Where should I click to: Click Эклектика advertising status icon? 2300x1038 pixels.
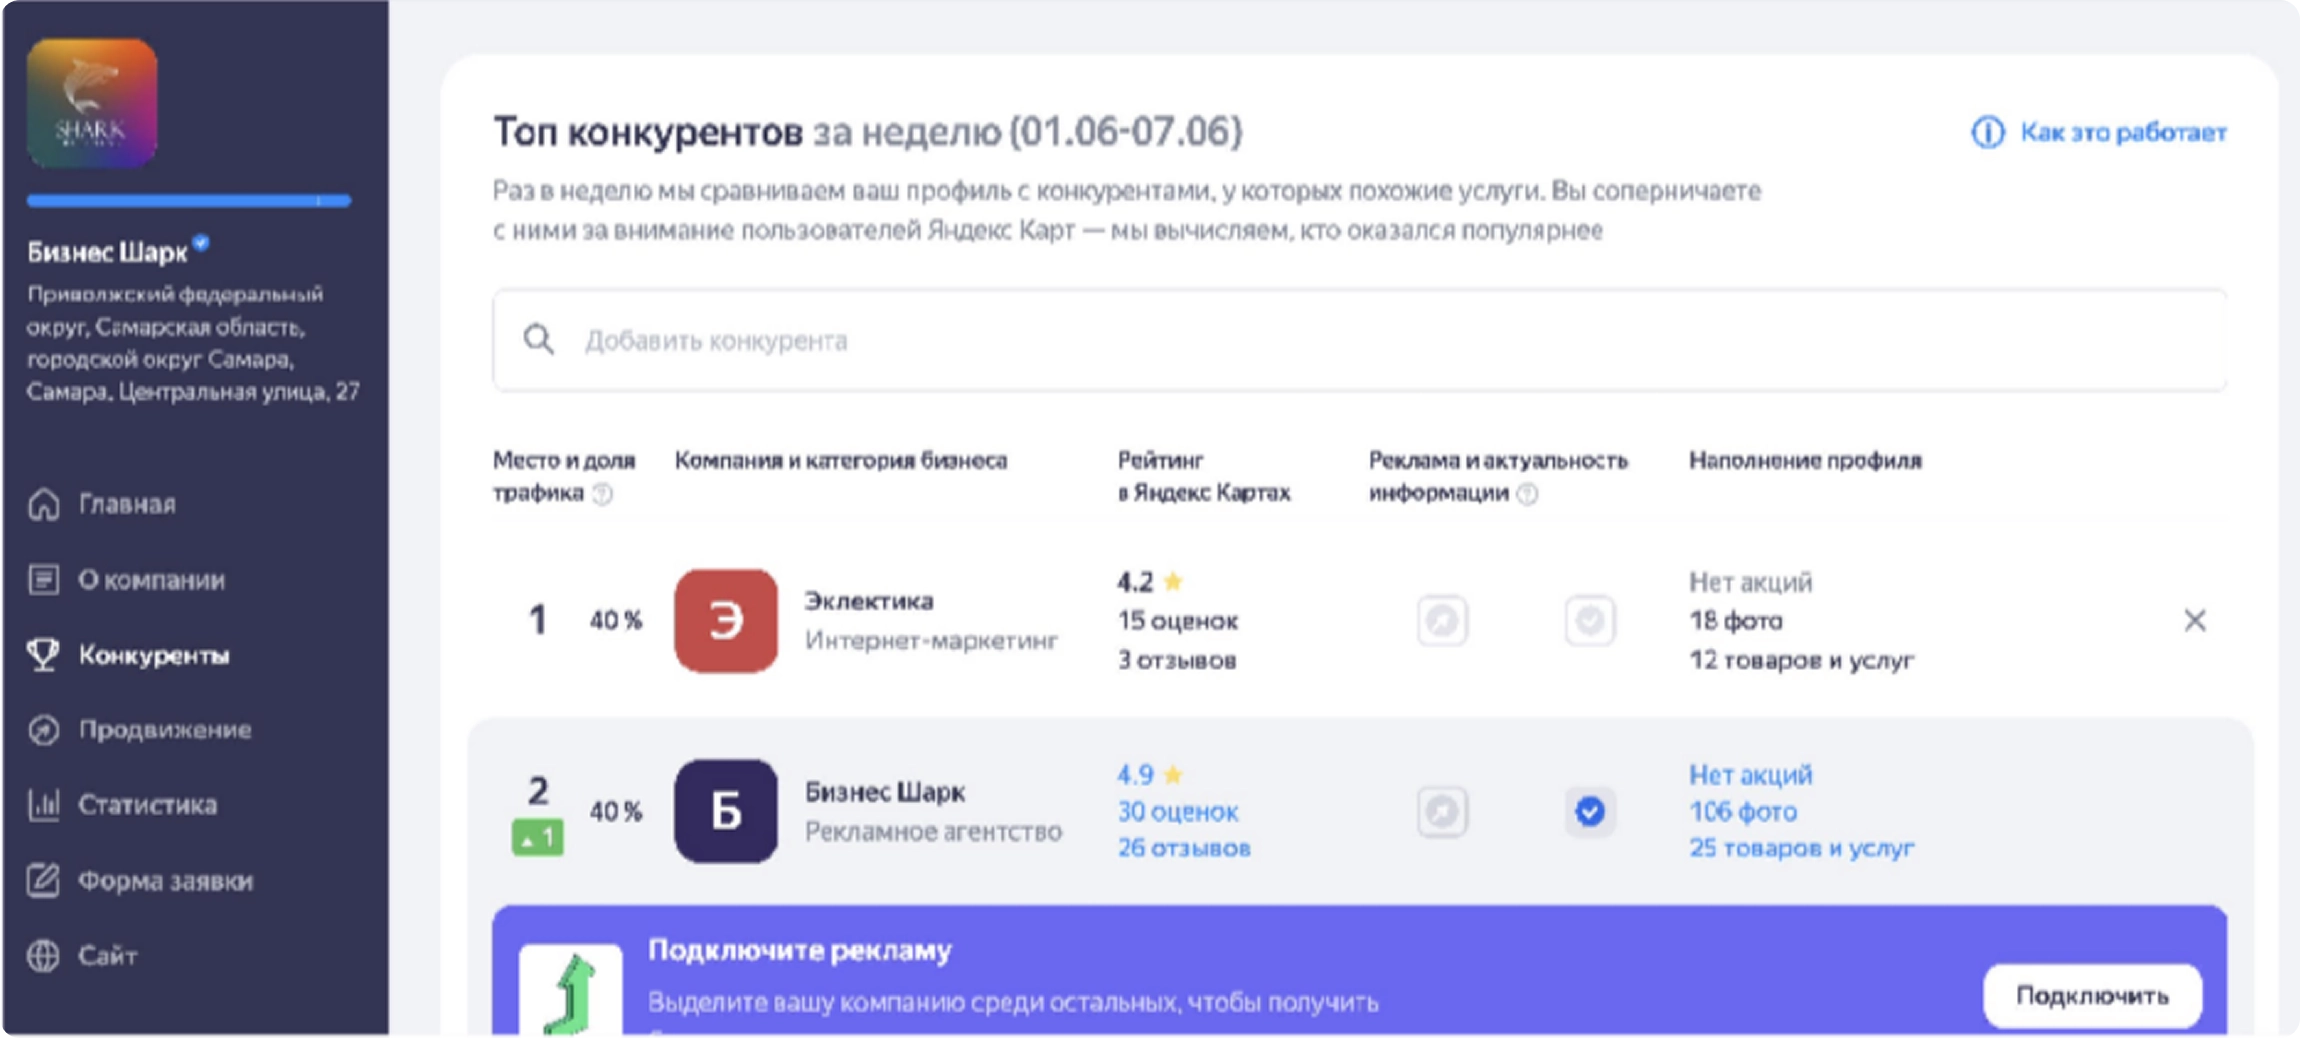(x=1442, y=621)
